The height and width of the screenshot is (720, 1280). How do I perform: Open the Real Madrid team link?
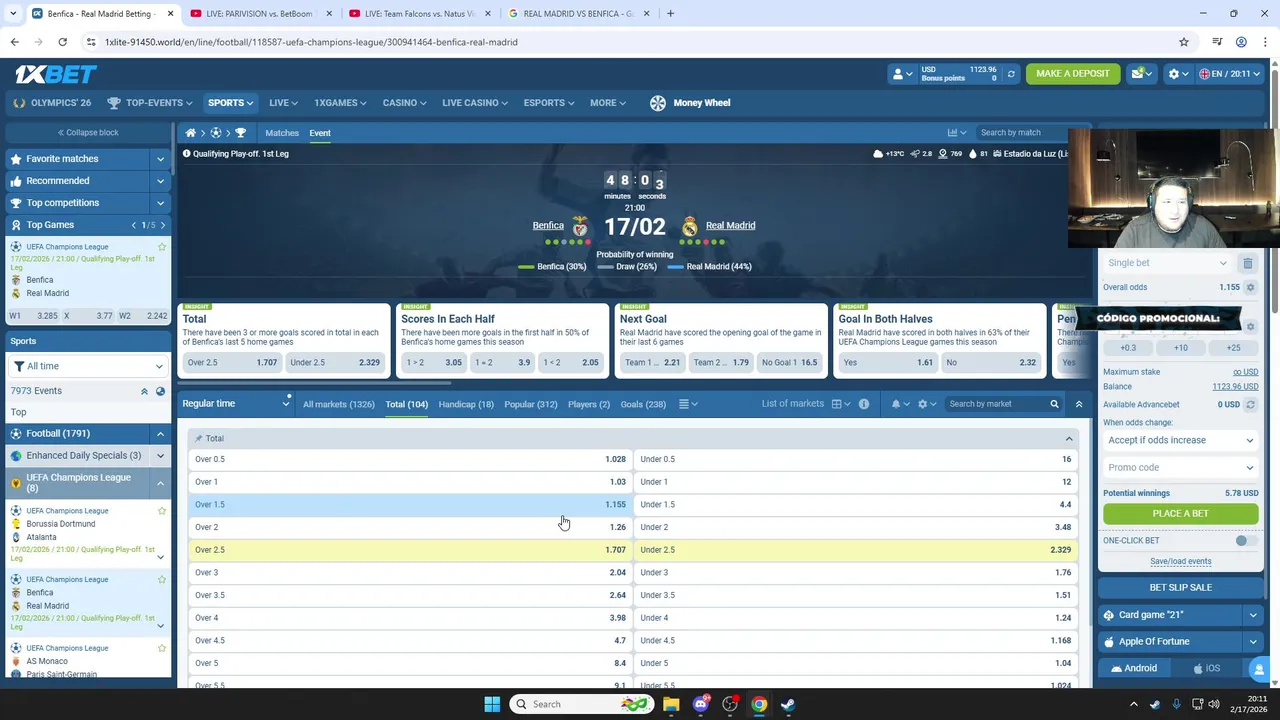coord(730,226)
